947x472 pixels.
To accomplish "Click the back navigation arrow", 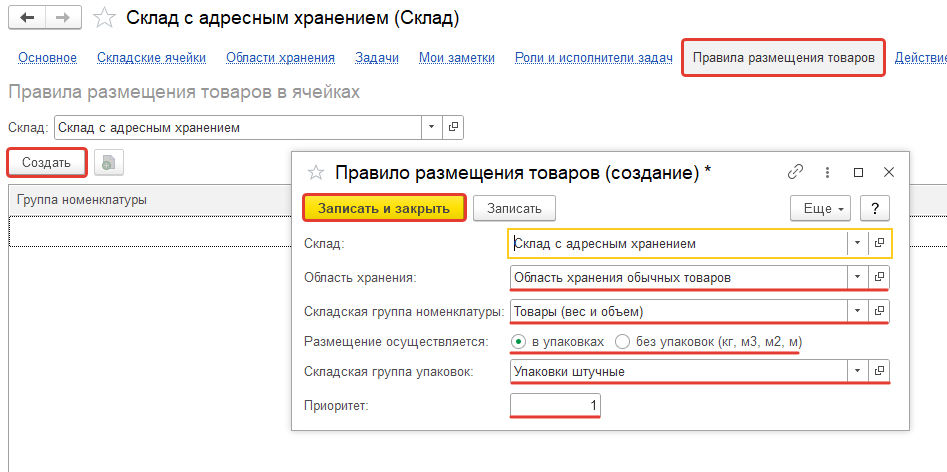I will (x=26, y=18).
